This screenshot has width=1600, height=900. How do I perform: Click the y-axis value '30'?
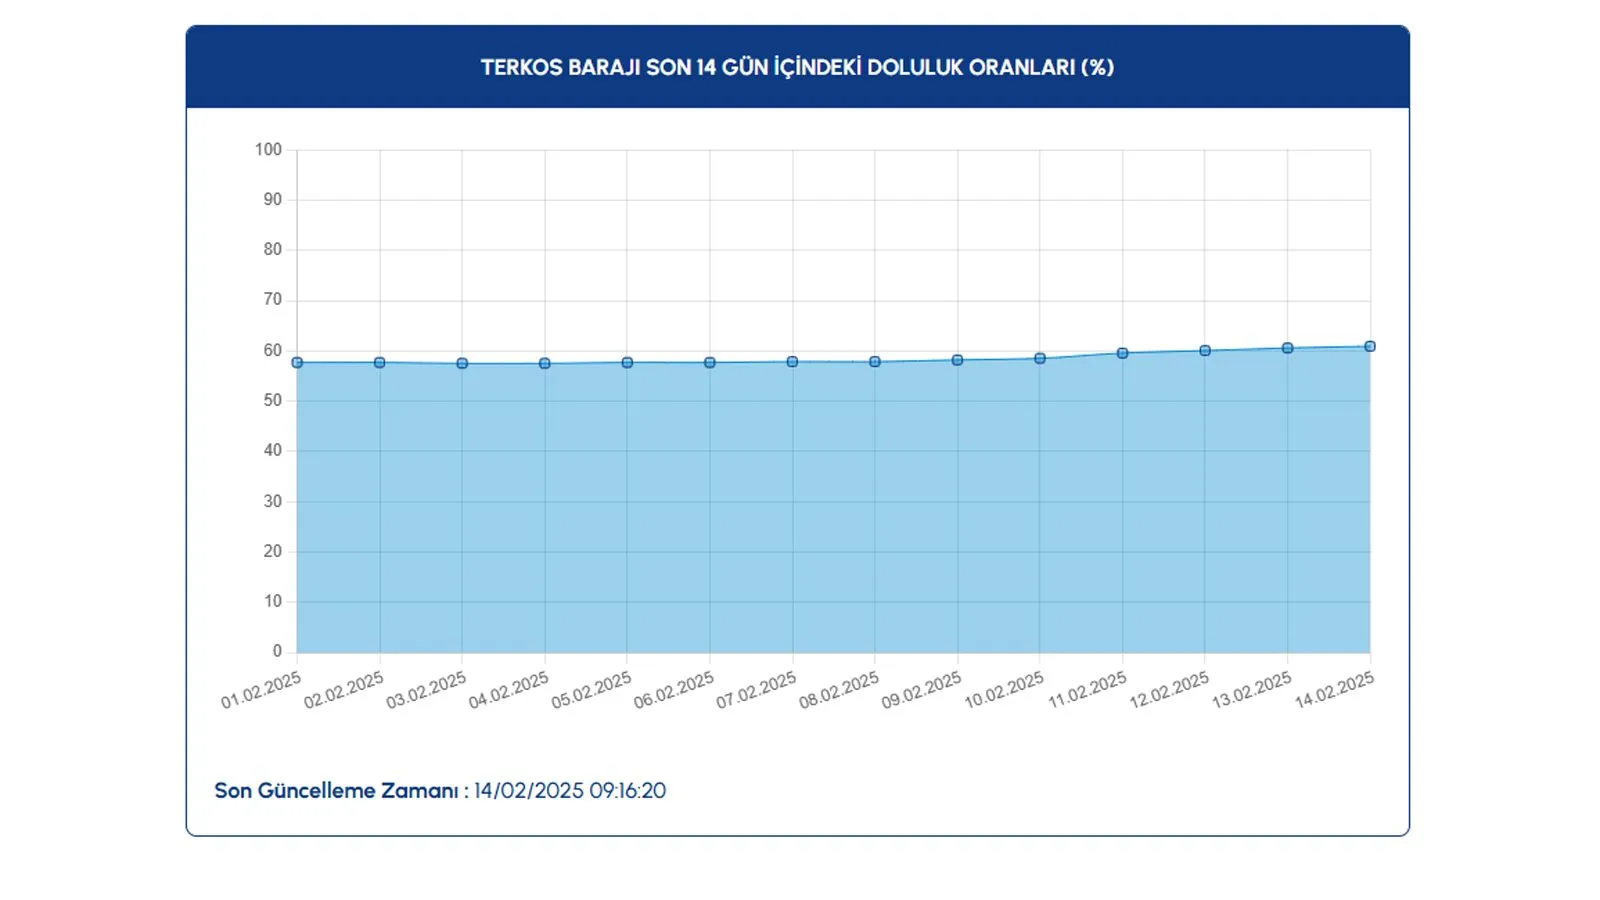click(x=273, y=502)
